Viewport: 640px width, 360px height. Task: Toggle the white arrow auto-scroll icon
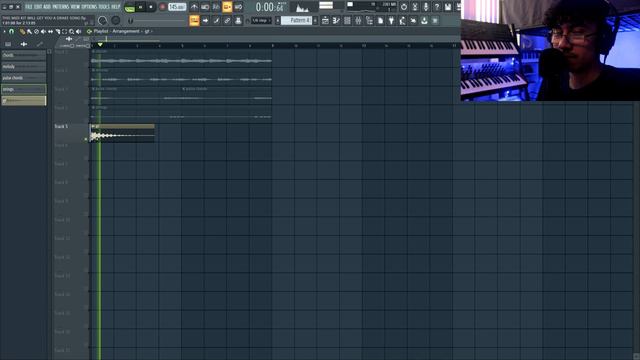point(205,20)
